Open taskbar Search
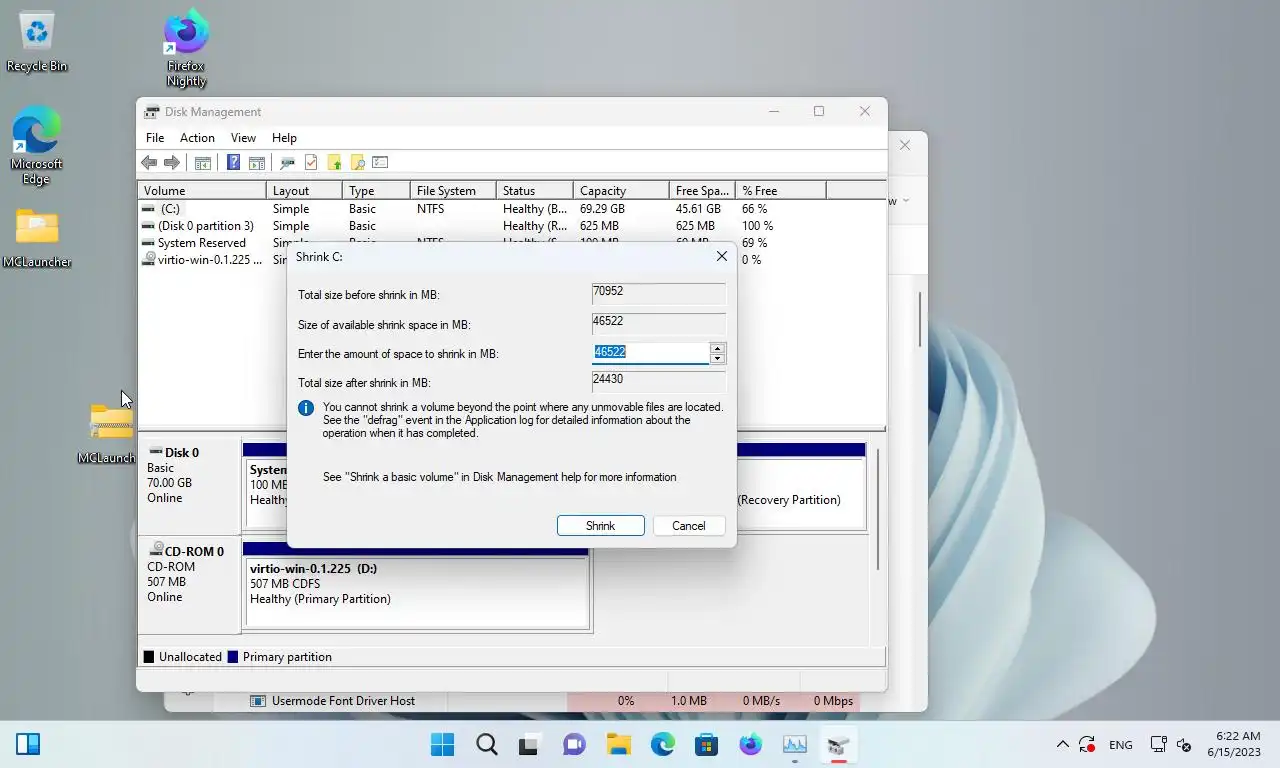Viewport: 1280px width, 768px height. click(487, 744)
